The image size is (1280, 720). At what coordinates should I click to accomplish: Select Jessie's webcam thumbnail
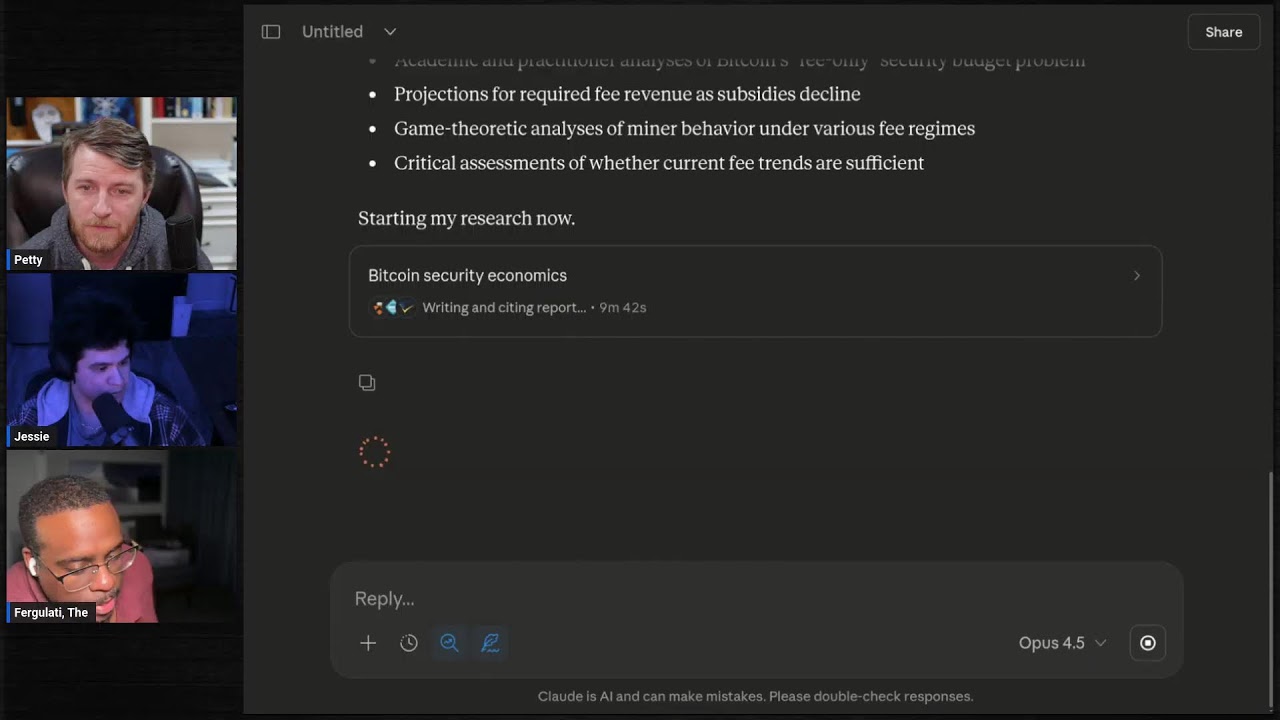(121, 360)
